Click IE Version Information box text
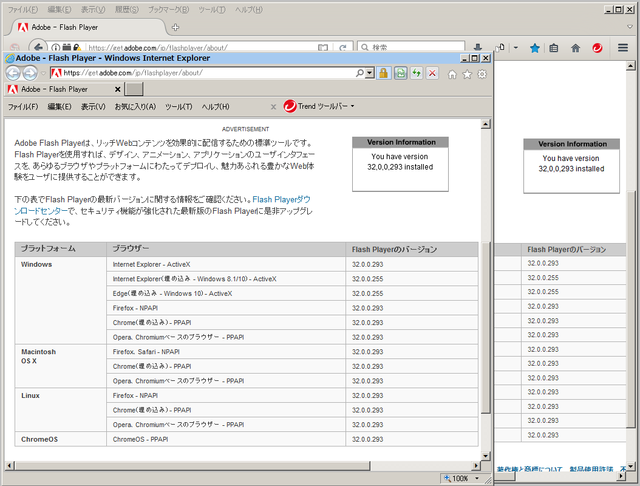The height and width of the screenshot is (486, 640). click(400, 162)
